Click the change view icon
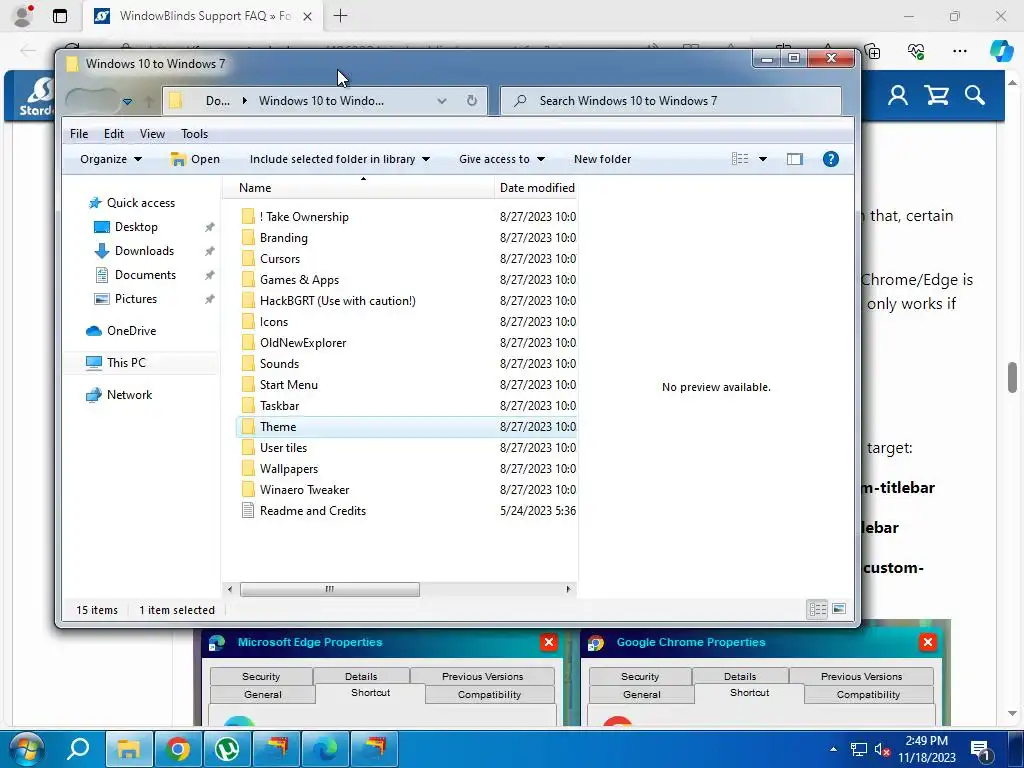This screenshot has width=1024, height=768. pos(740,159)
